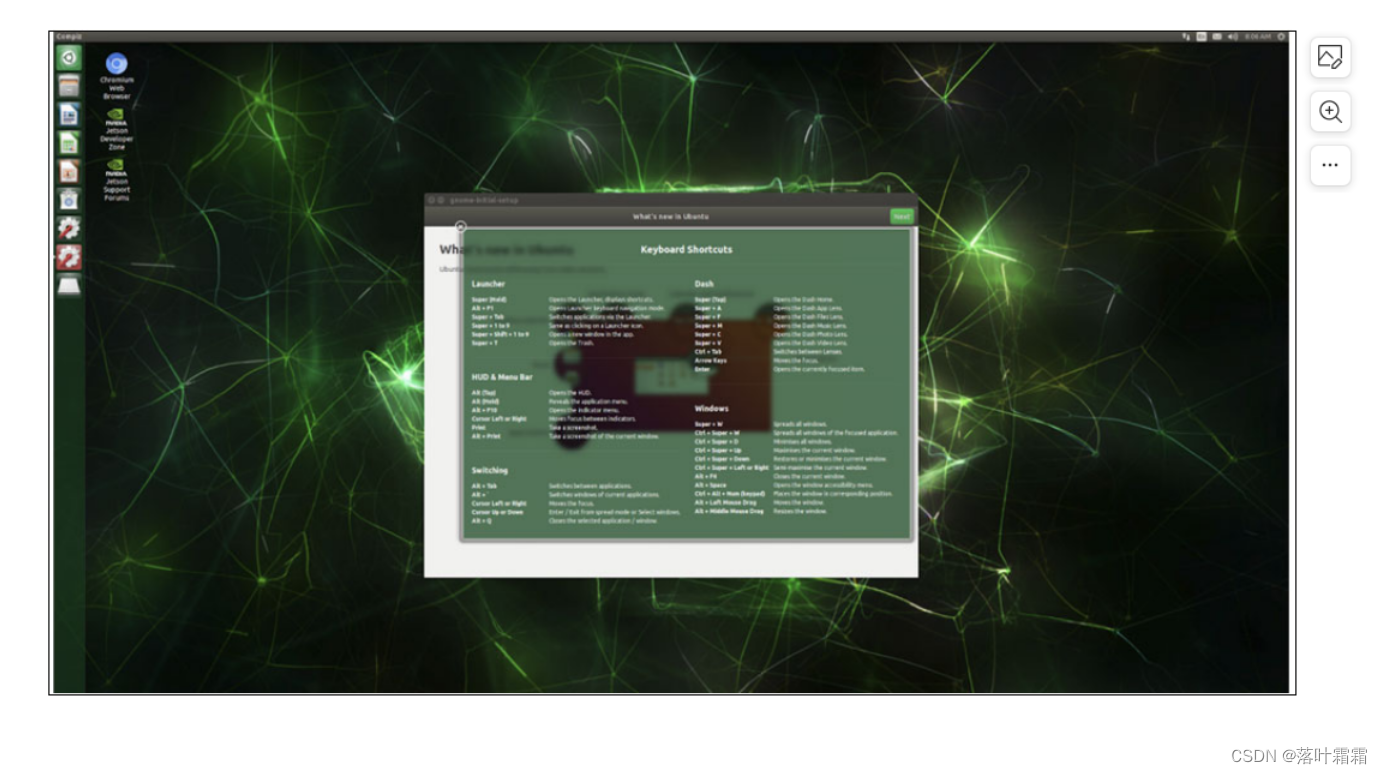The width and height of the screenshot is (1382, 774).
Task: Click the white drive icon in the launcher
Action: point(68,287)
